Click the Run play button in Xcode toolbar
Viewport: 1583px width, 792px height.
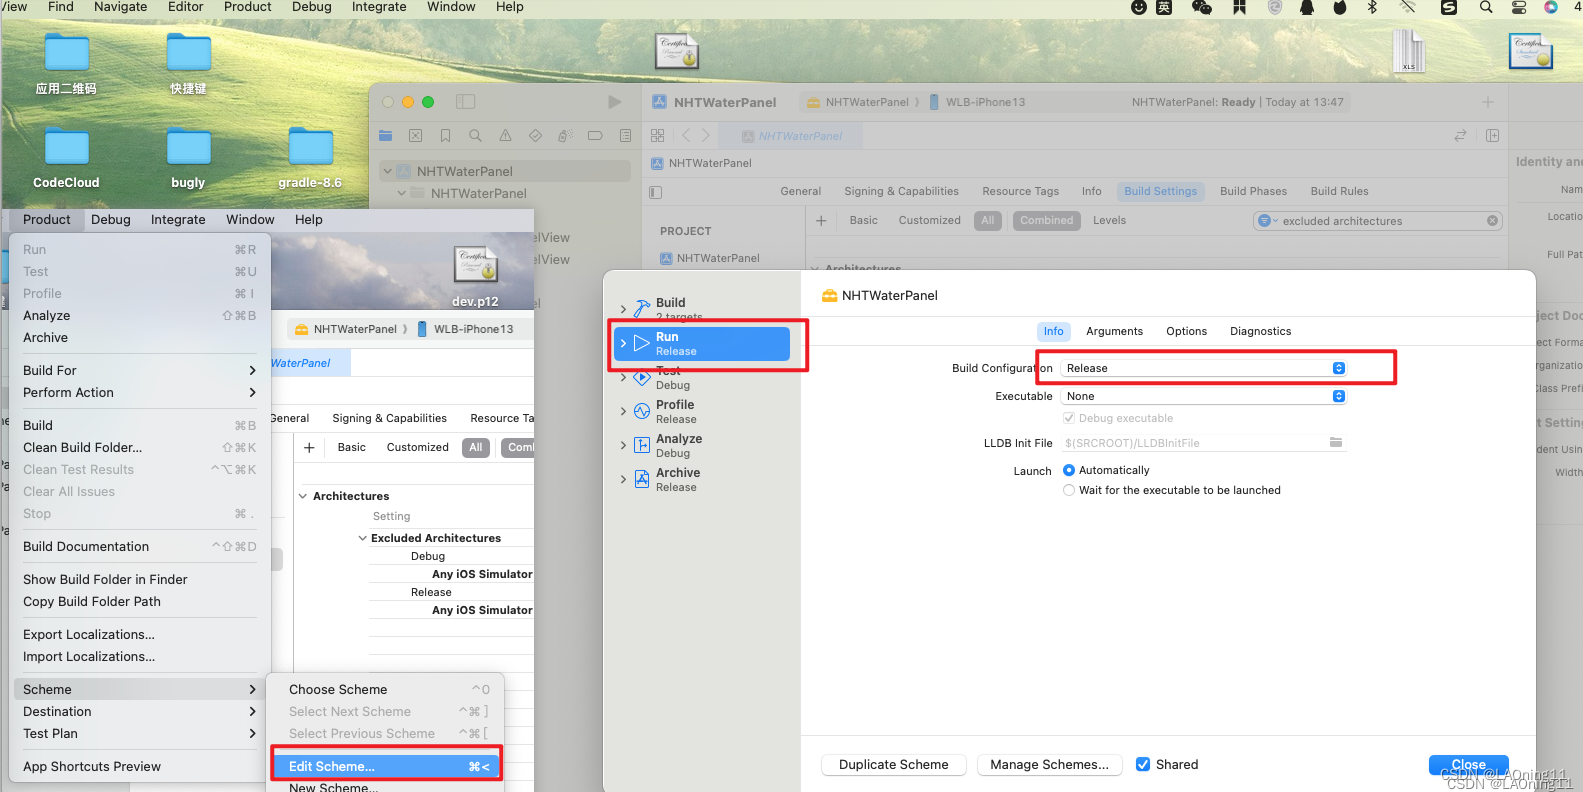614,102
